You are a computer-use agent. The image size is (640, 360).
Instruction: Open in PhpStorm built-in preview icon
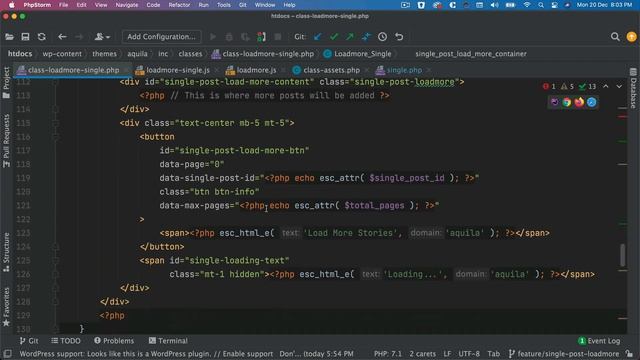(x=554, y=102)
